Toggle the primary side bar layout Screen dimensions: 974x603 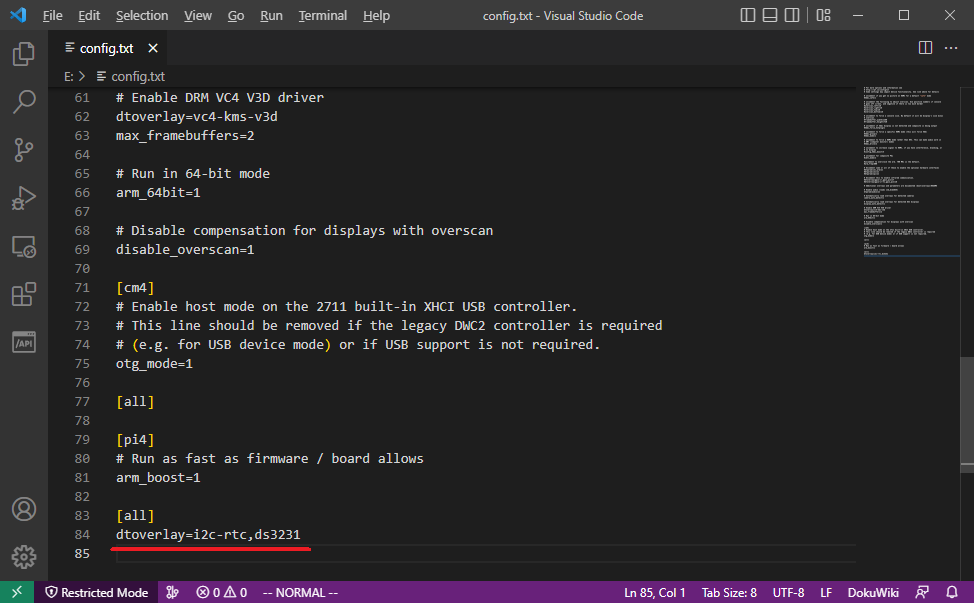pyautogui.click(x=748, y=16)
